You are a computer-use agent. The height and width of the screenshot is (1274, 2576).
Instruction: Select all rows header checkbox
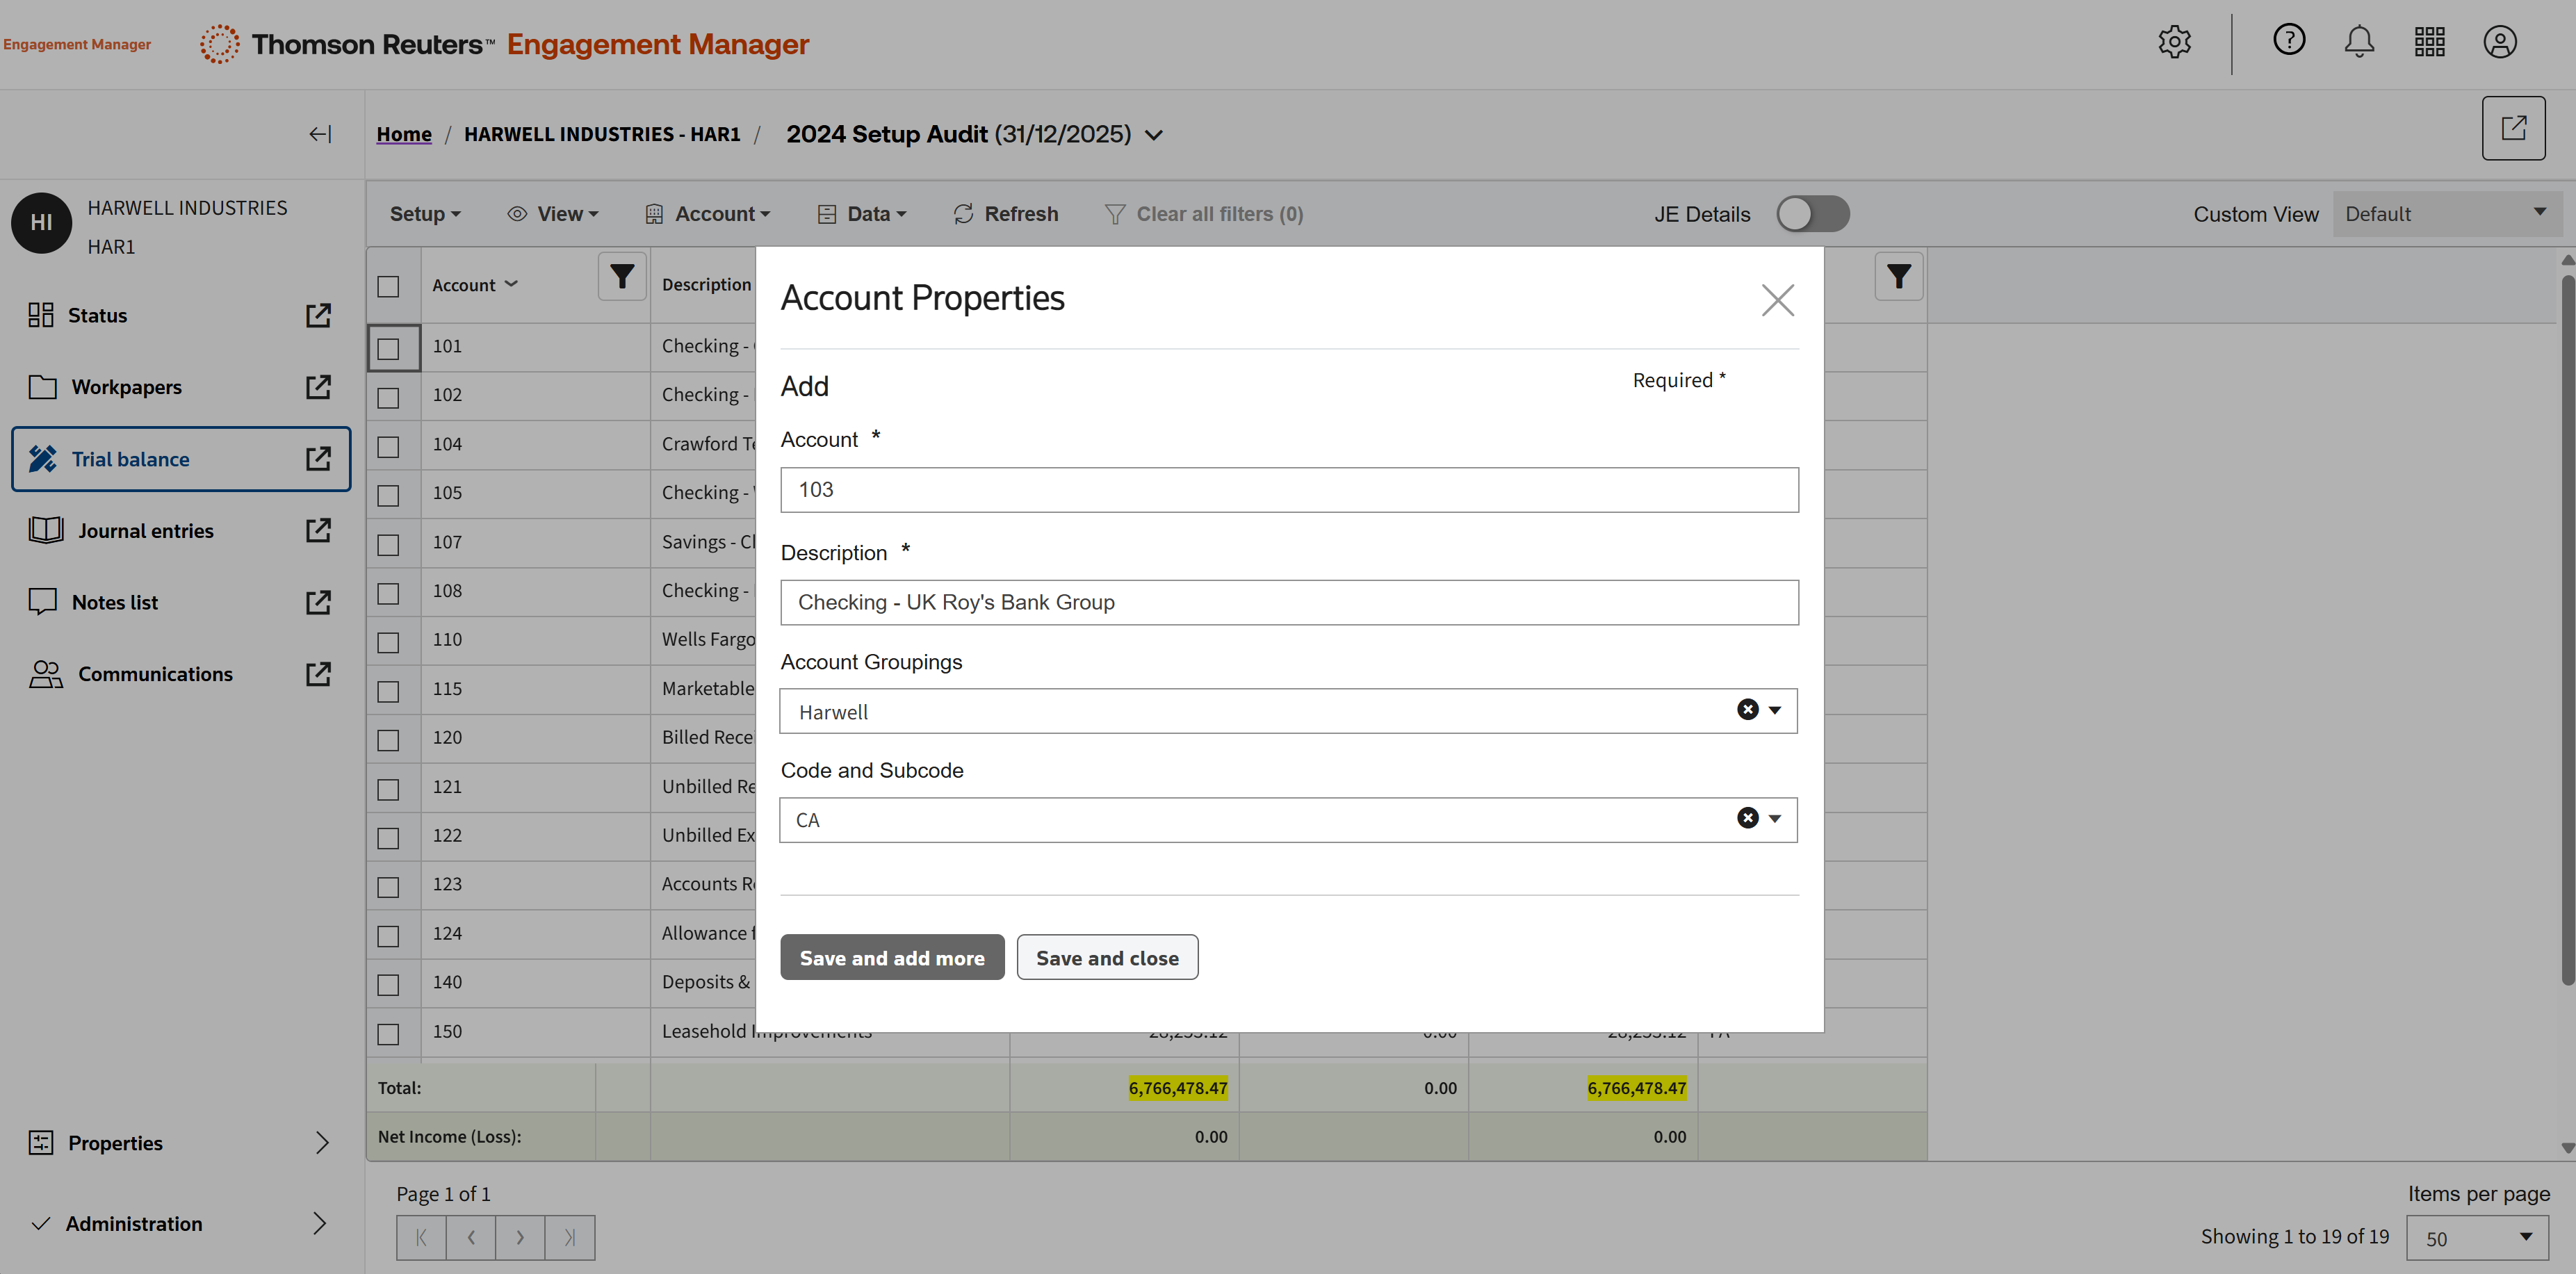click(x=388, y=286)
